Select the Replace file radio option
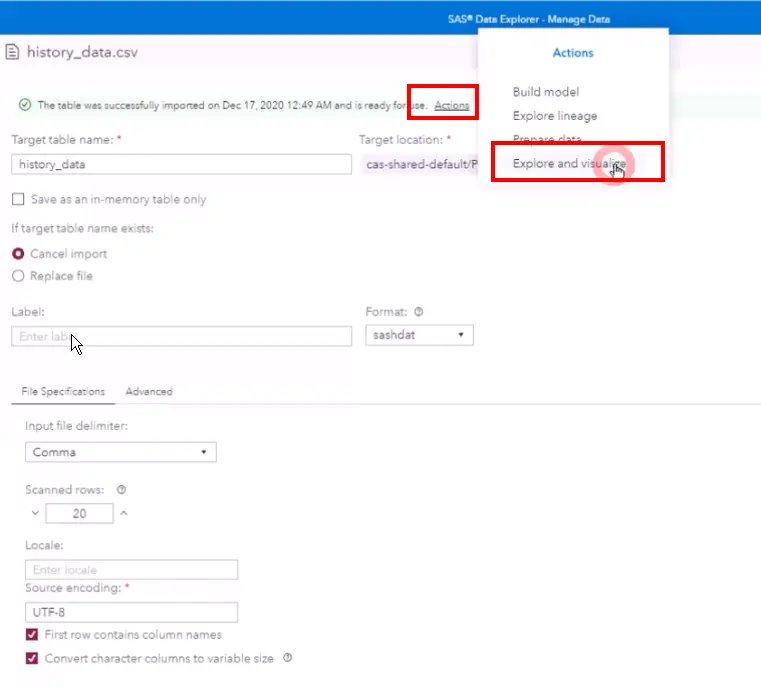The image size is (761, 687). click(18, 276)
